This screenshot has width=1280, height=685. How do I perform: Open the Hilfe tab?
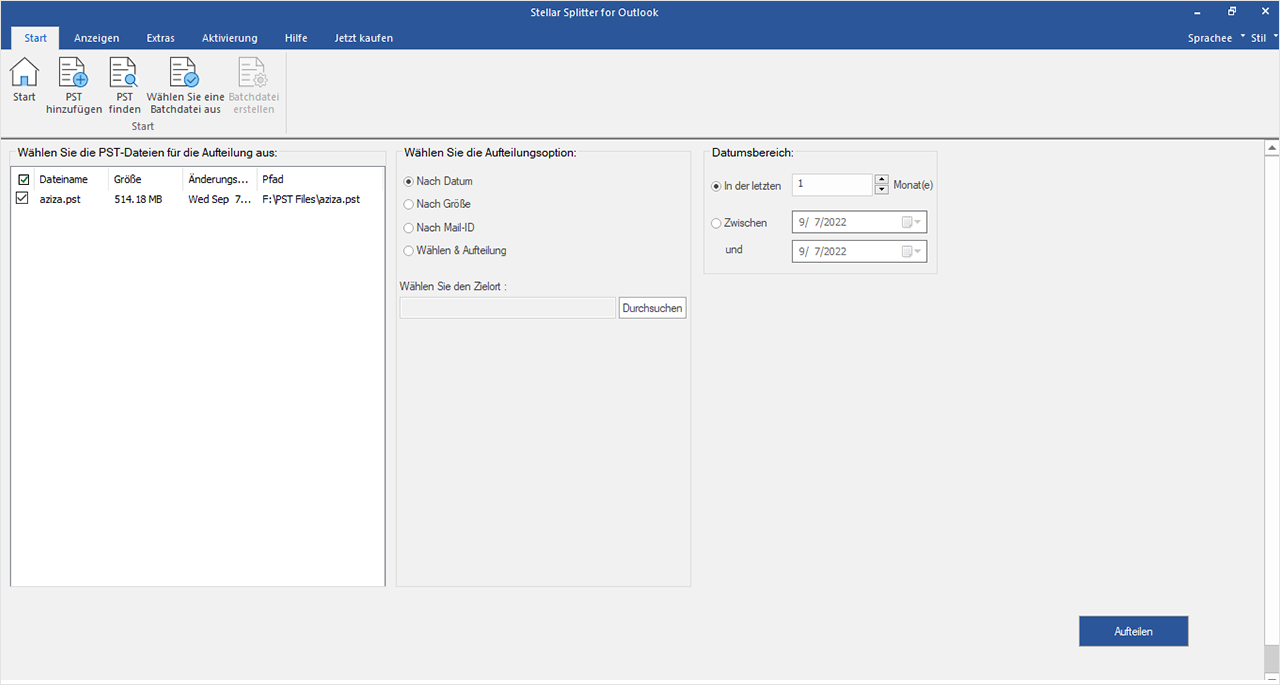pyautogui.click(x=296, y=38)
